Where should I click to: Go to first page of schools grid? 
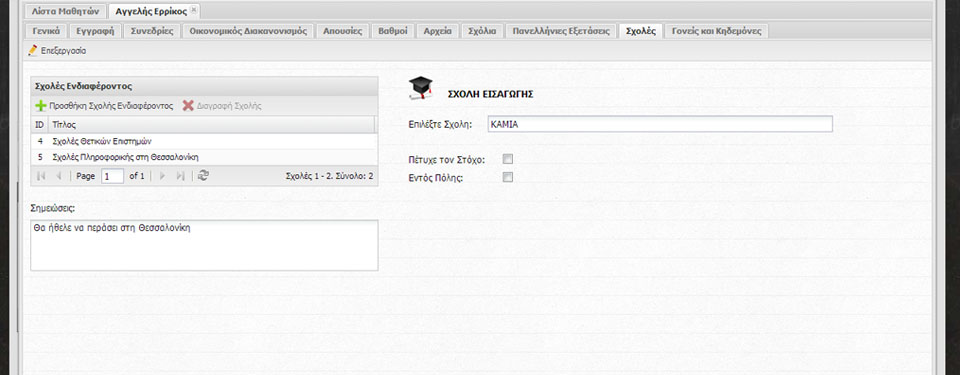42,176
